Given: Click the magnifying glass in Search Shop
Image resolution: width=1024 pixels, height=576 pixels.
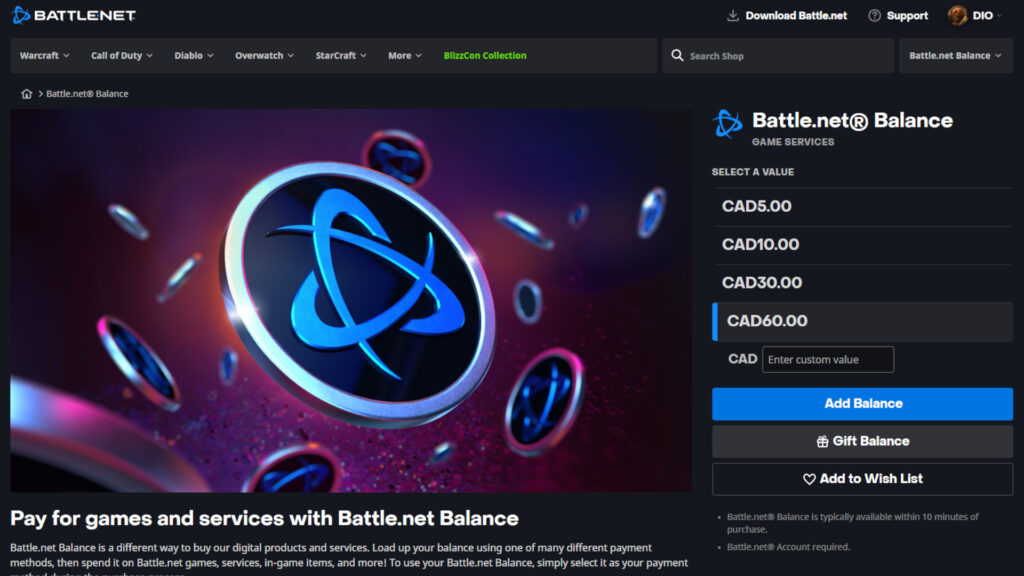Looking at the screenshot, I should (677, 55).
